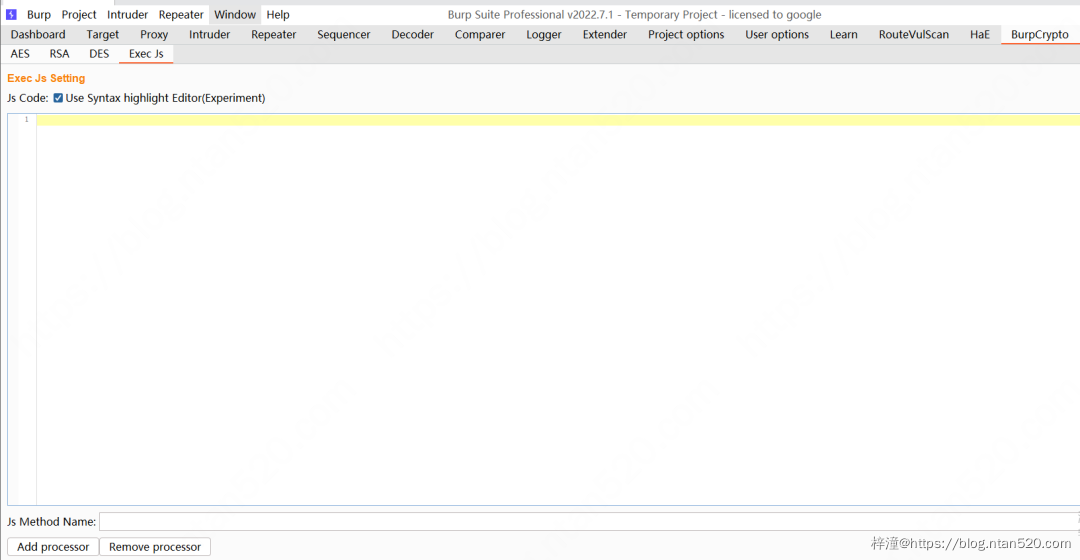Open the Help menu
Image resolution: width=1080 pixels, height=560 pixels.
tap(278, 14)
